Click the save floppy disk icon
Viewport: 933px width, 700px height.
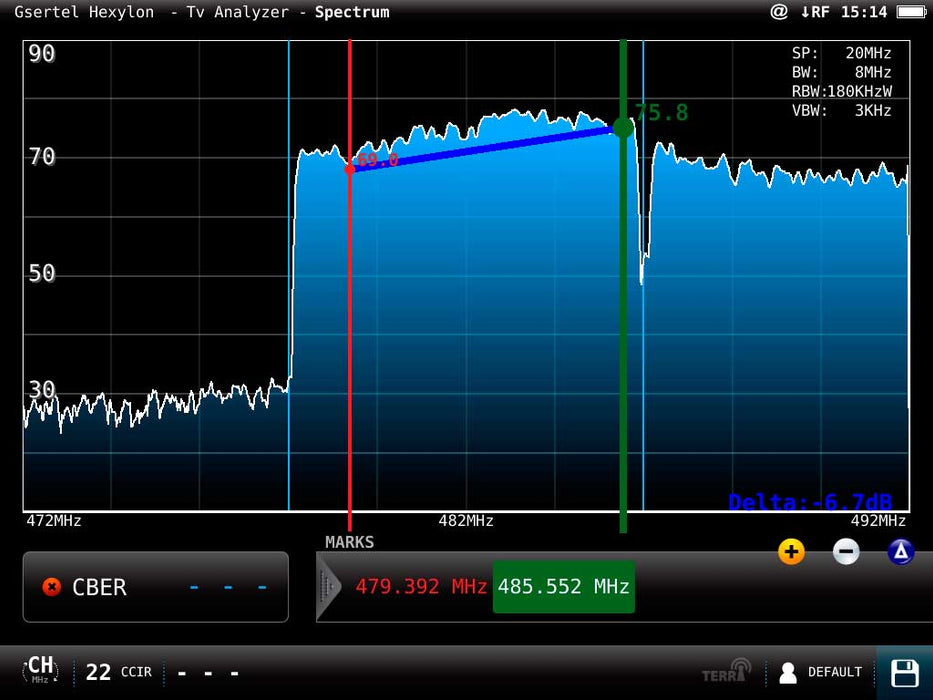(904, 672)
